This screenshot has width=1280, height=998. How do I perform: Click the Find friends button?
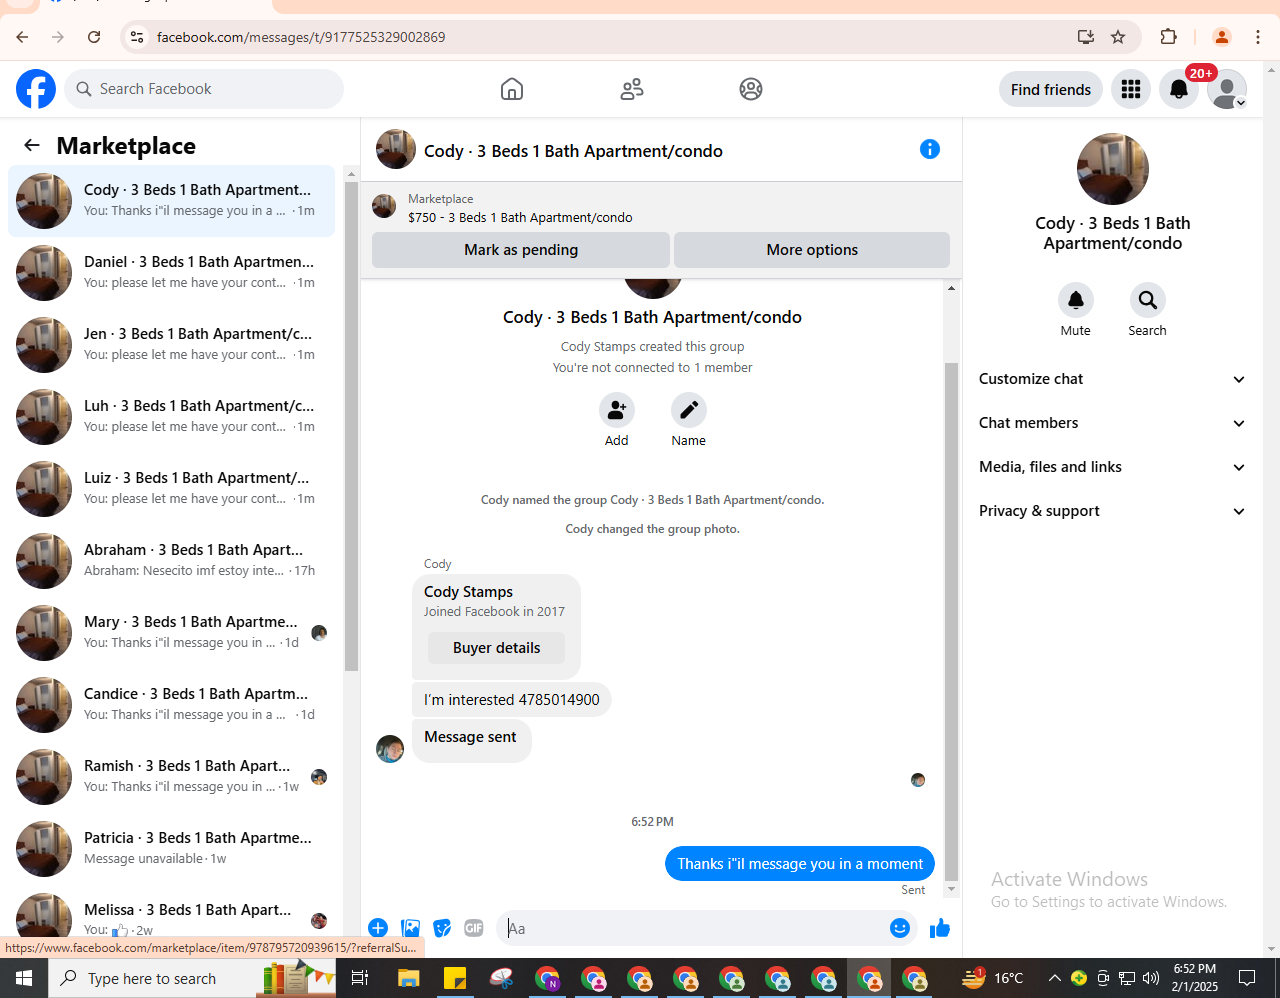(1051, 89)
